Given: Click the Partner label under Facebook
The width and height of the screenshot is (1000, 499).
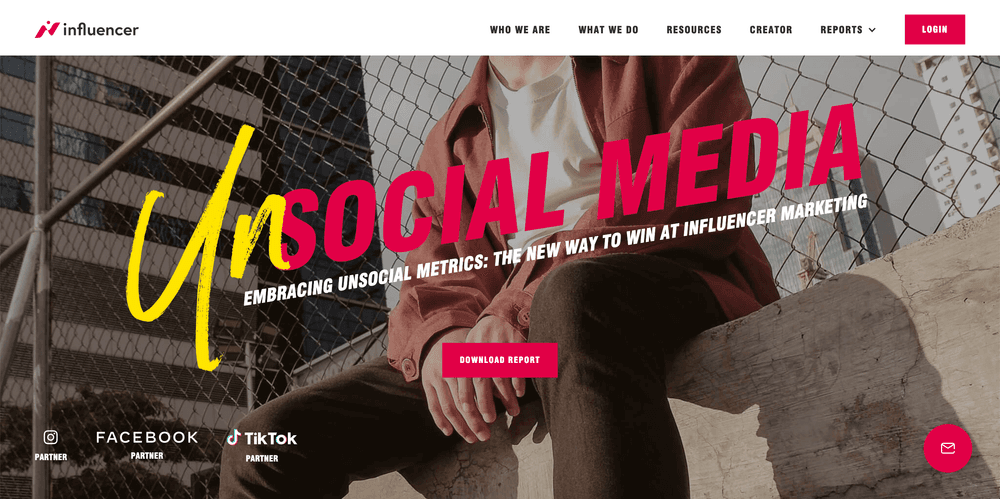Looking at the screenshot, I should coord(147,456).
